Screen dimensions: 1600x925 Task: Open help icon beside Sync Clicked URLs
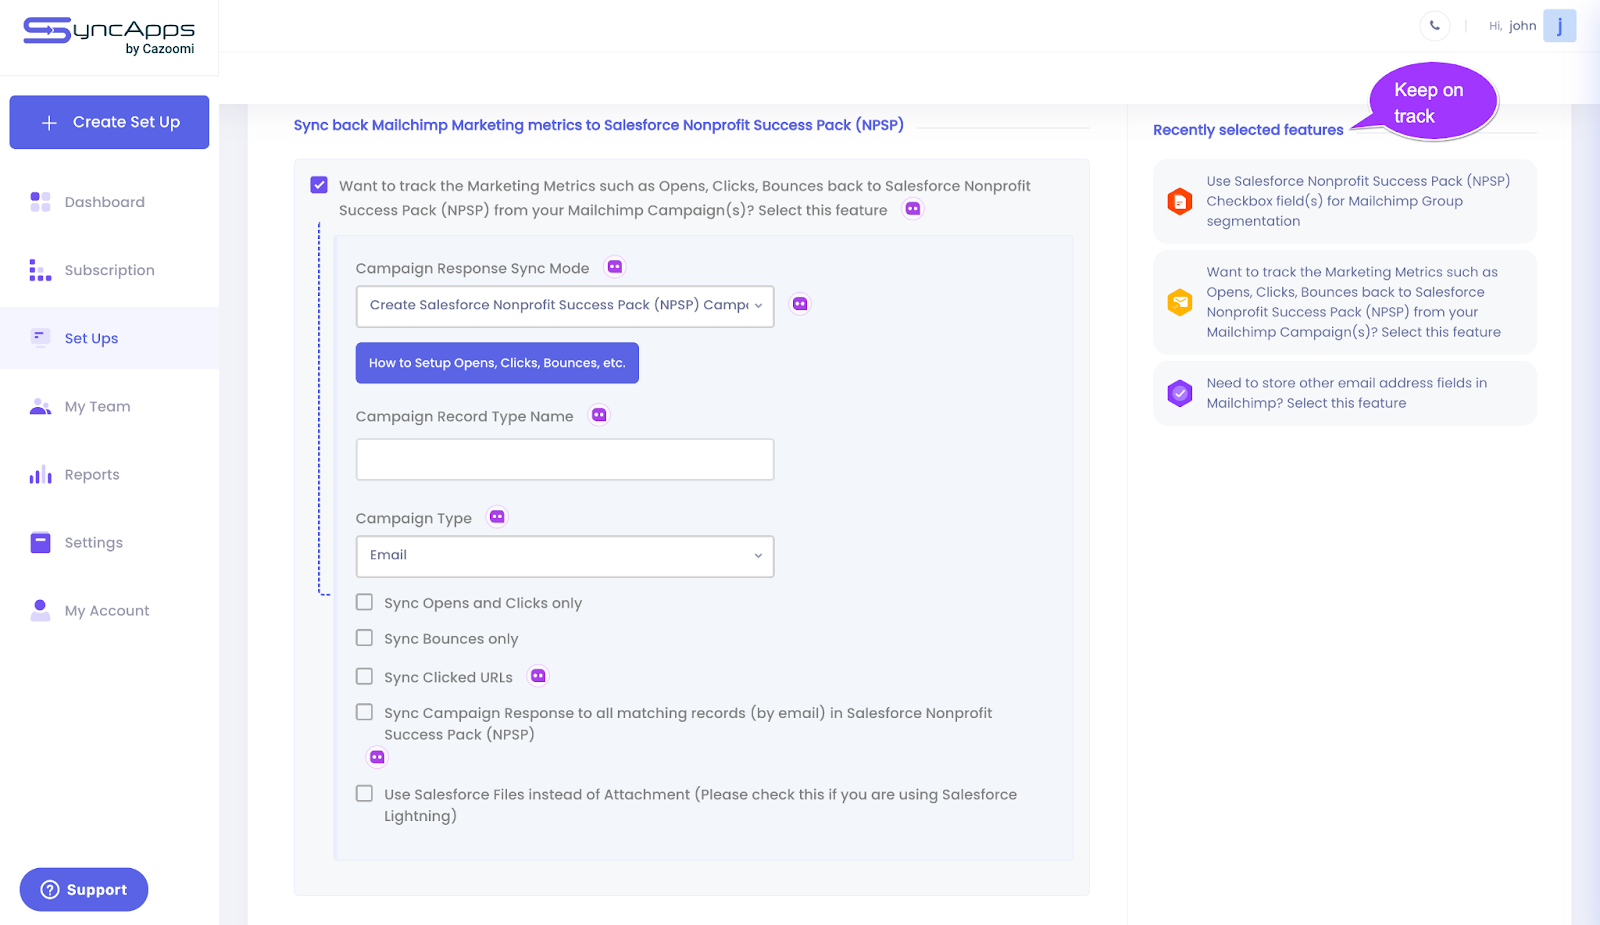[538, 676]
